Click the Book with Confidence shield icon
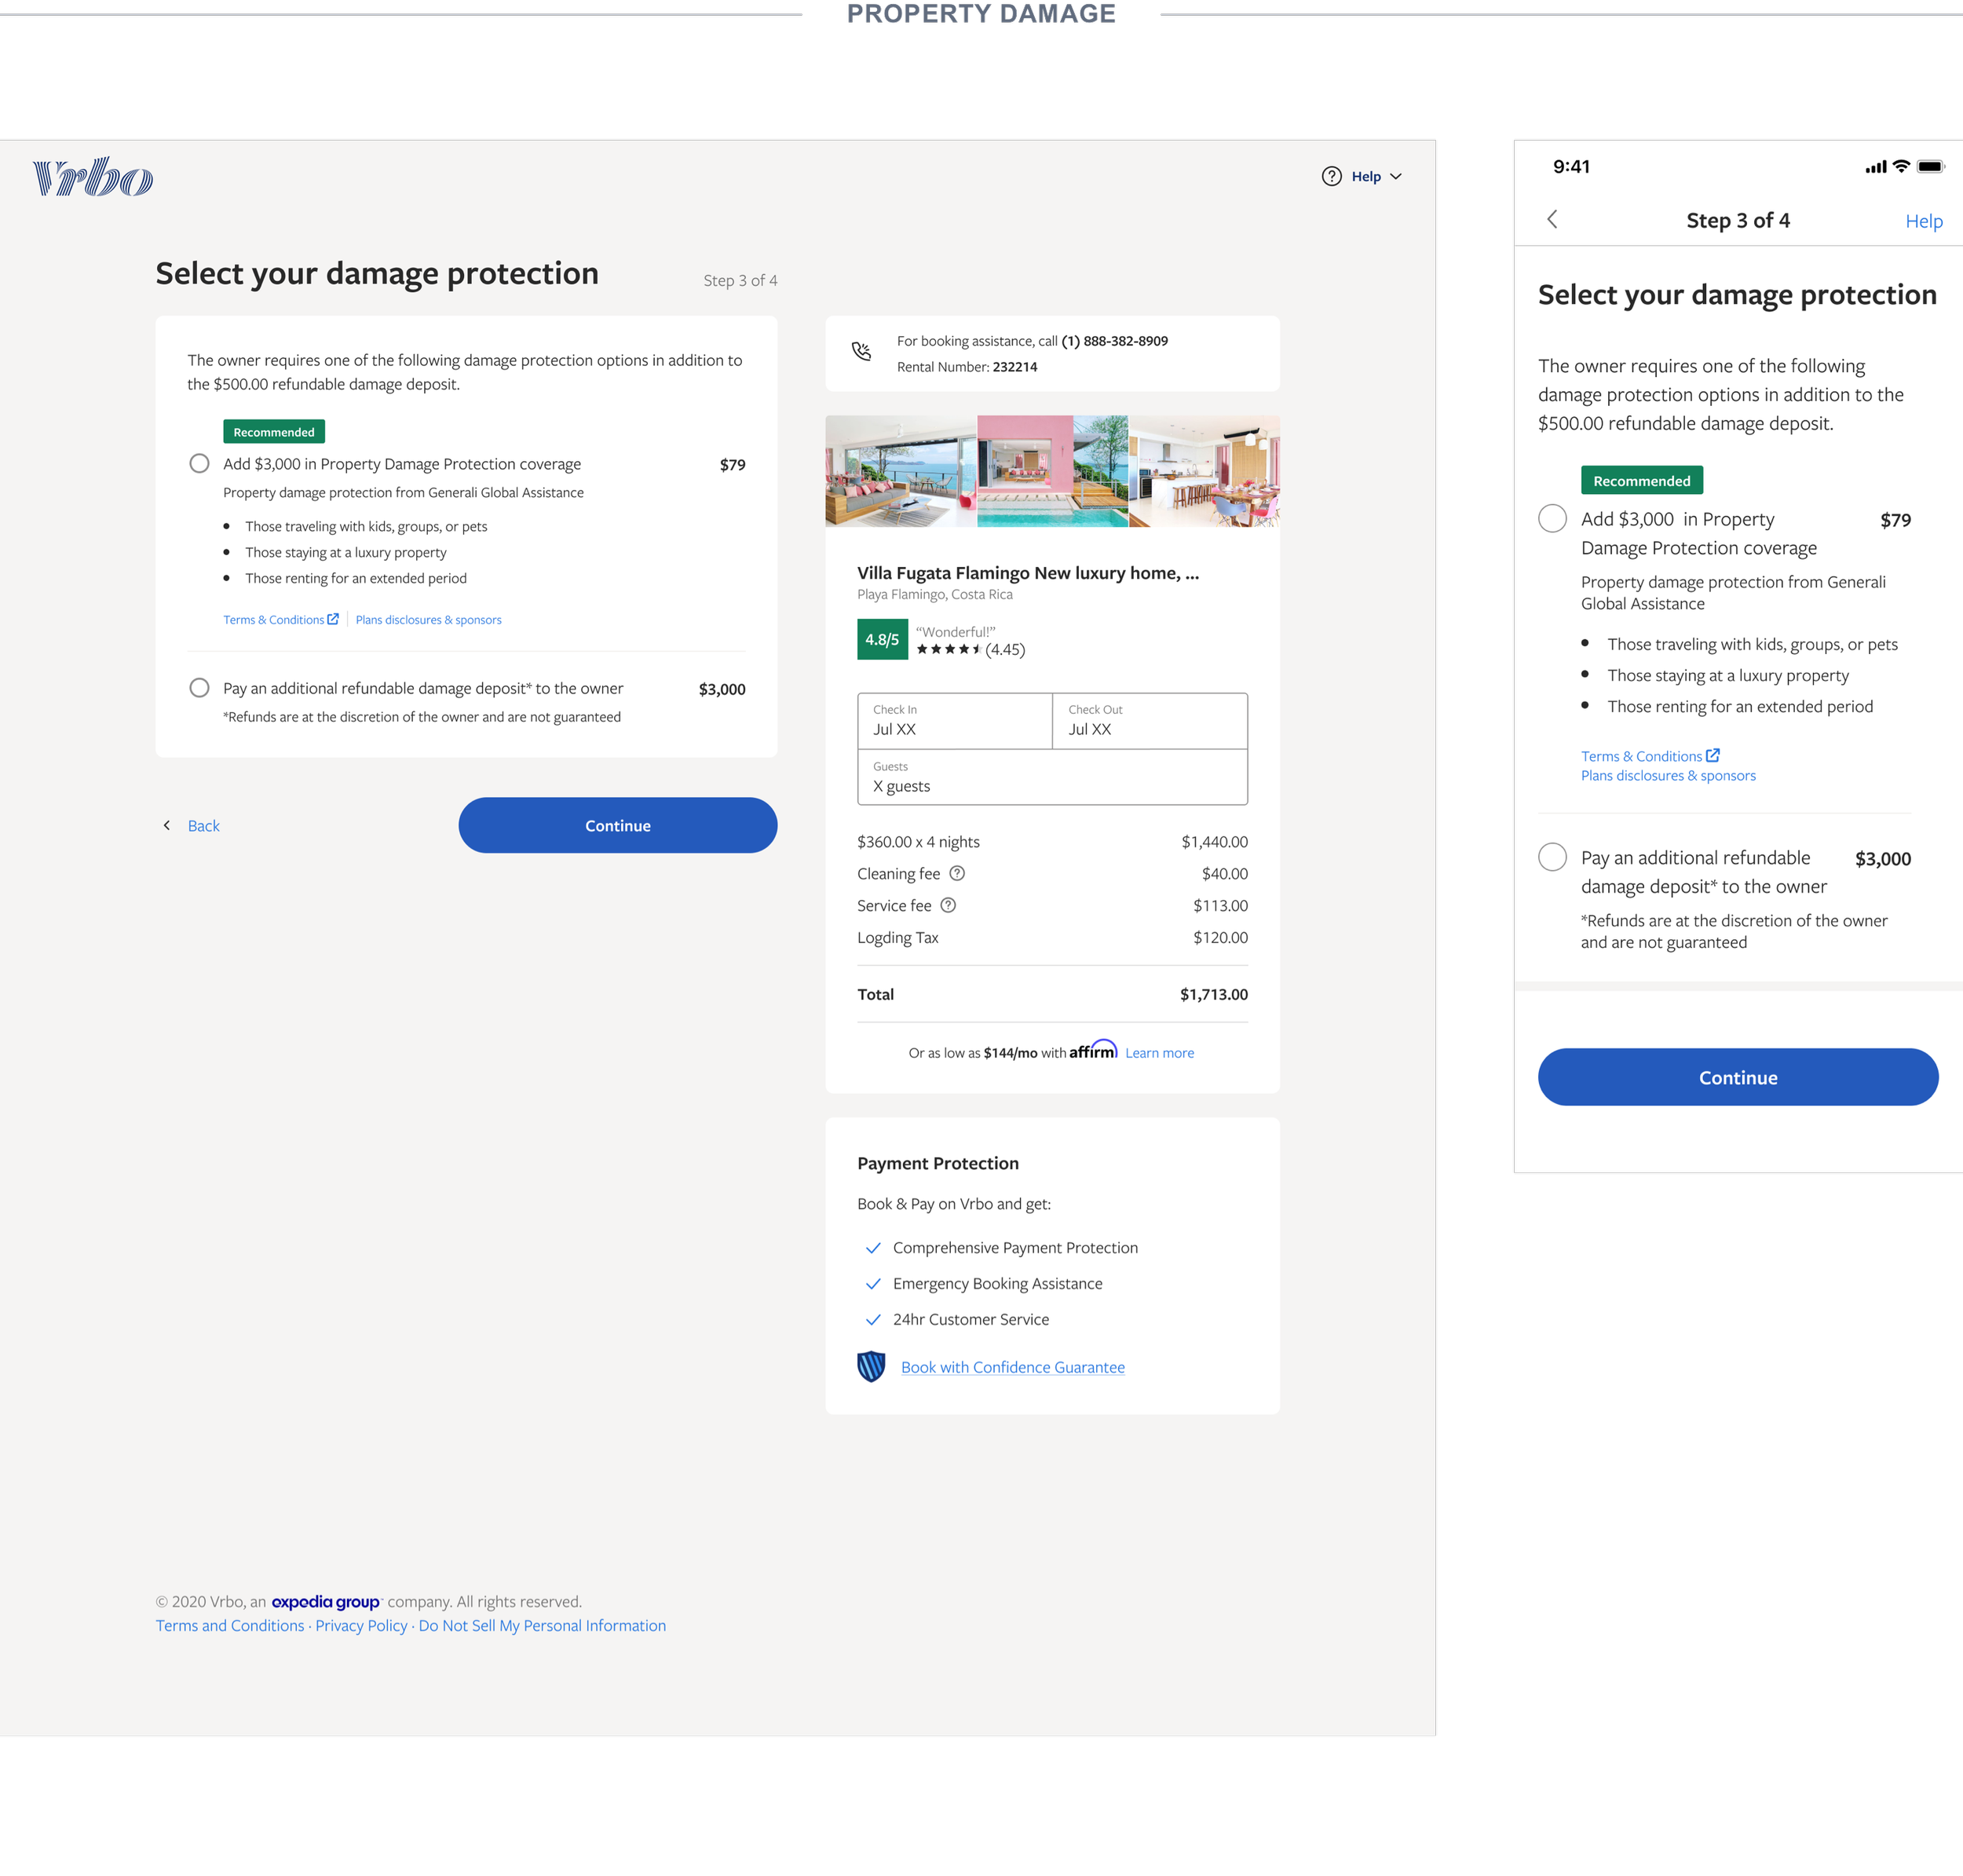1963x1876 pixels. (x=871, y=1366)
